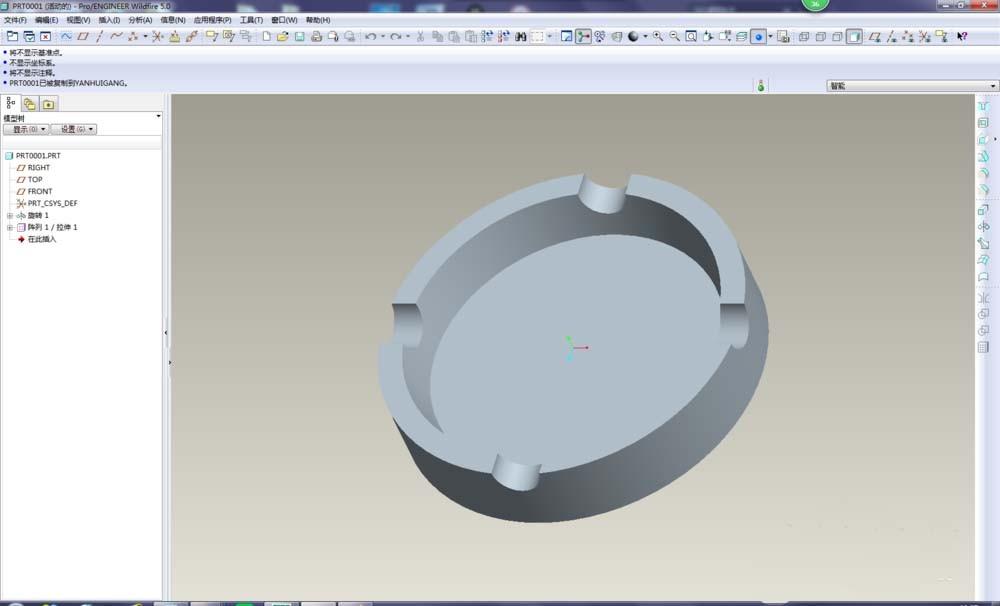Open the 文件(F) menu
The width and height of the screenshot is (1000, 606).
(15, 19)
